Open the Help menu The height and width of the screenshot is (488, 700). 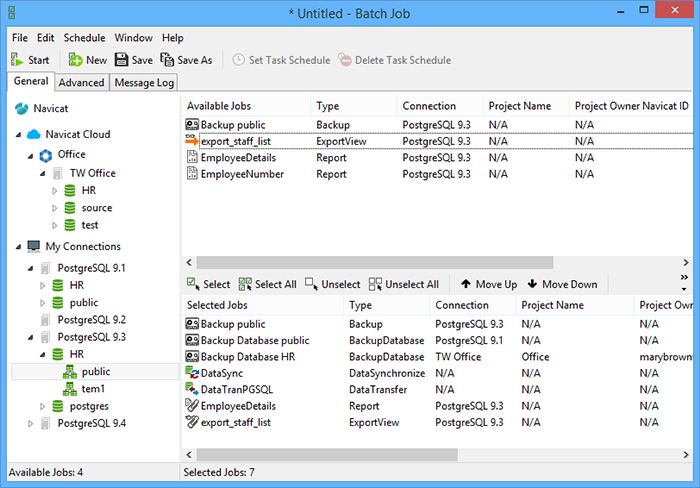[x=172, y=38]
